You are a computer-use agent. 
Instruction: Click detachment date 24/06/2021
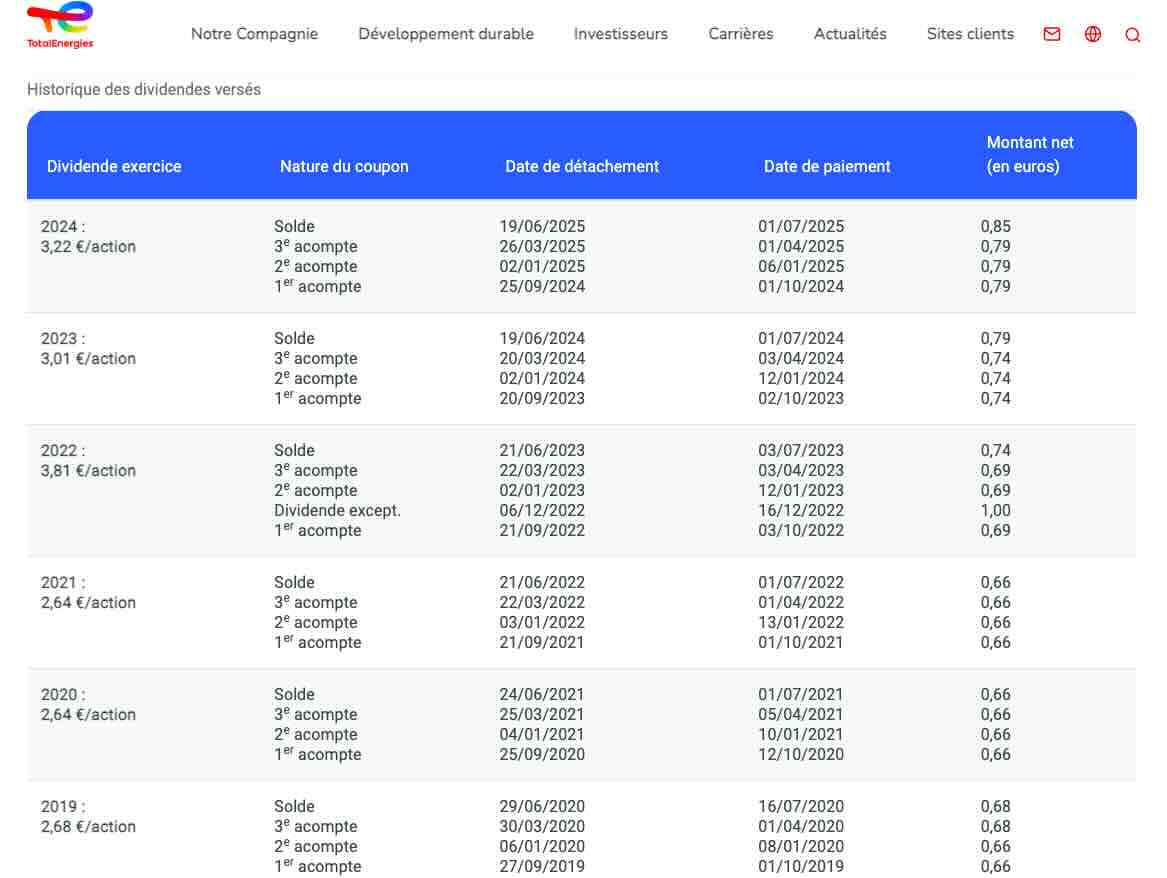pyautogui.click(x=542, y=694)
